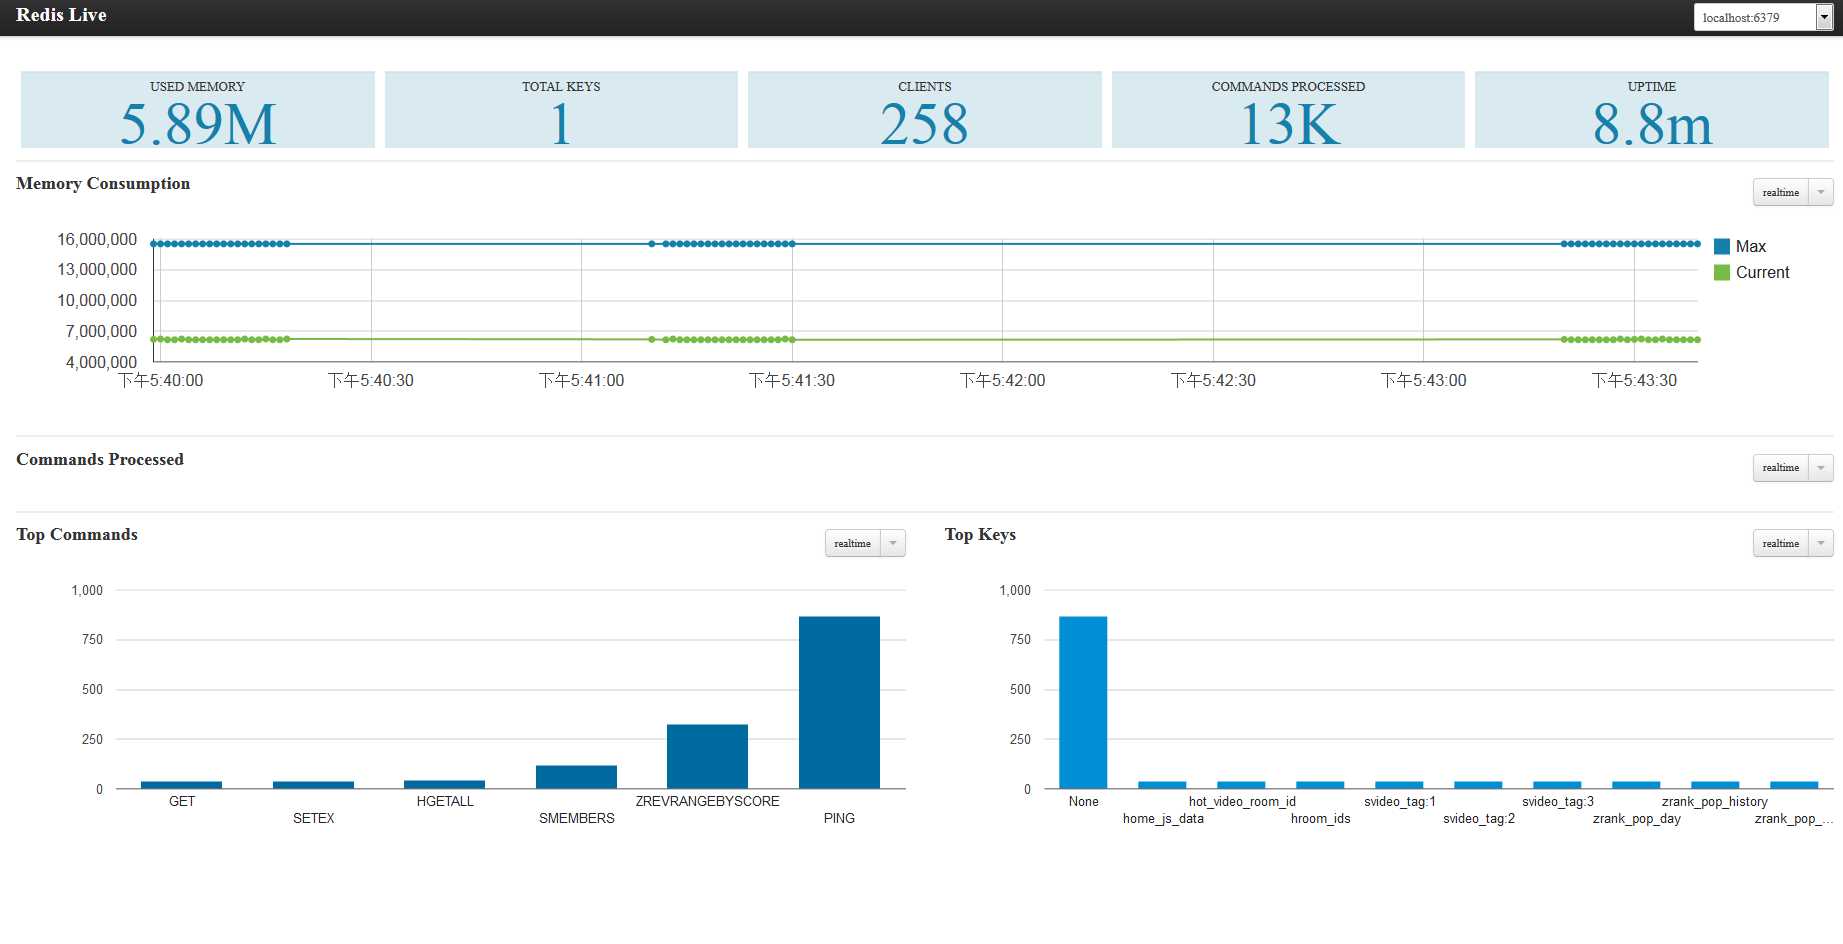Screen dimensions: 1843x944
Task: Select the hroom_ids bar
Action: pos(1320,785)
